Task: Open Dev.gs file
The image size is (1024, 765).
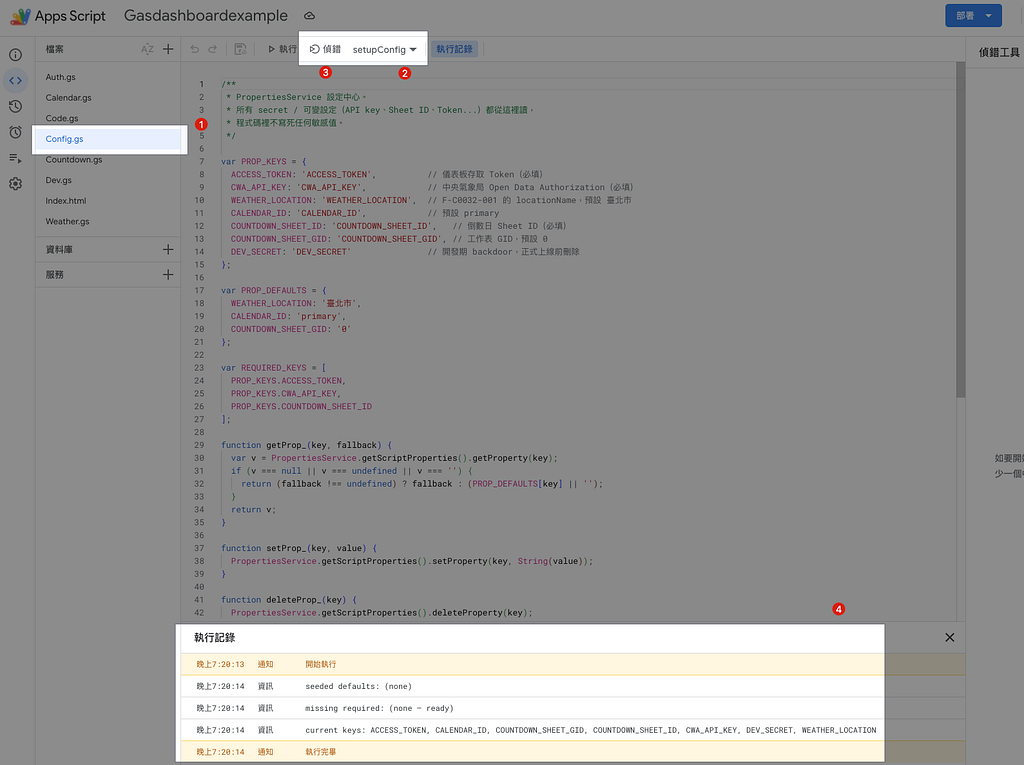Action: tap(59, 180)
